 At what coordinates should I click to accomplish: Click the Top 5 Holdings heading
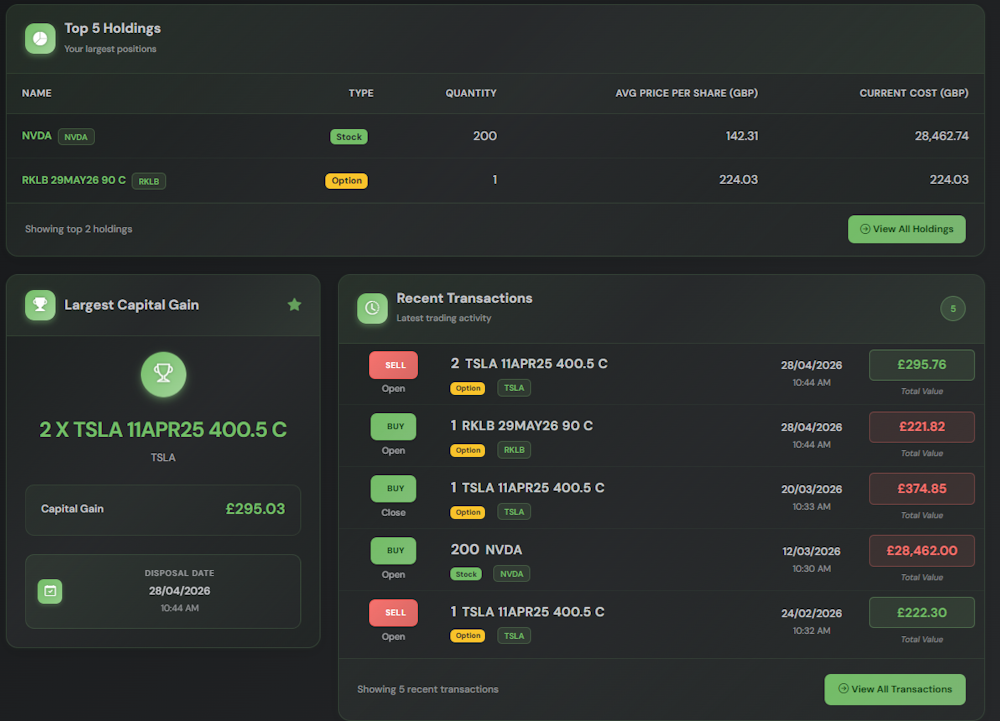coord(112,28)
